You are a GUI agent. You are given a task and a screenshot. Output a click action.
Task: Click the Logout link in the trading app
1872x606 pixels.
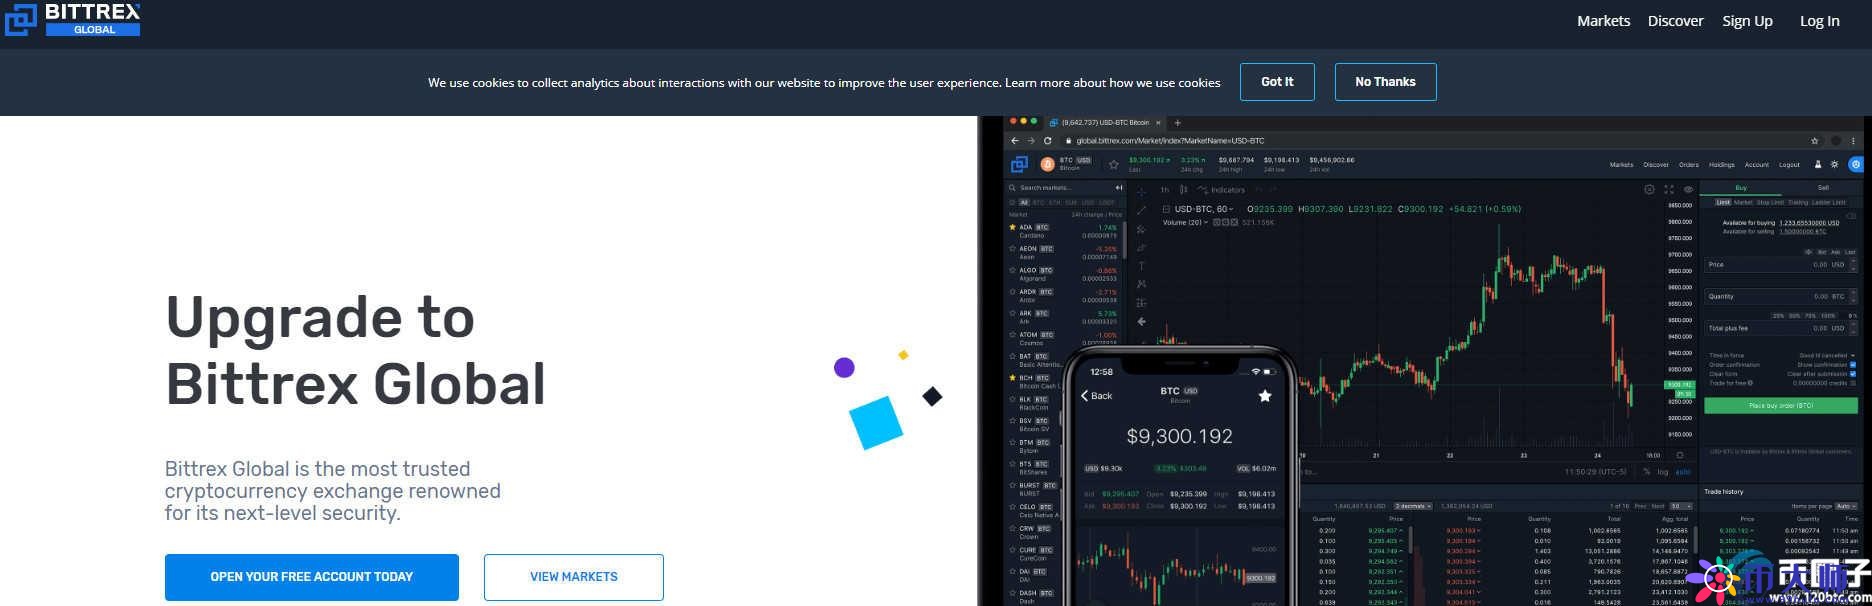click(1789, 165)
